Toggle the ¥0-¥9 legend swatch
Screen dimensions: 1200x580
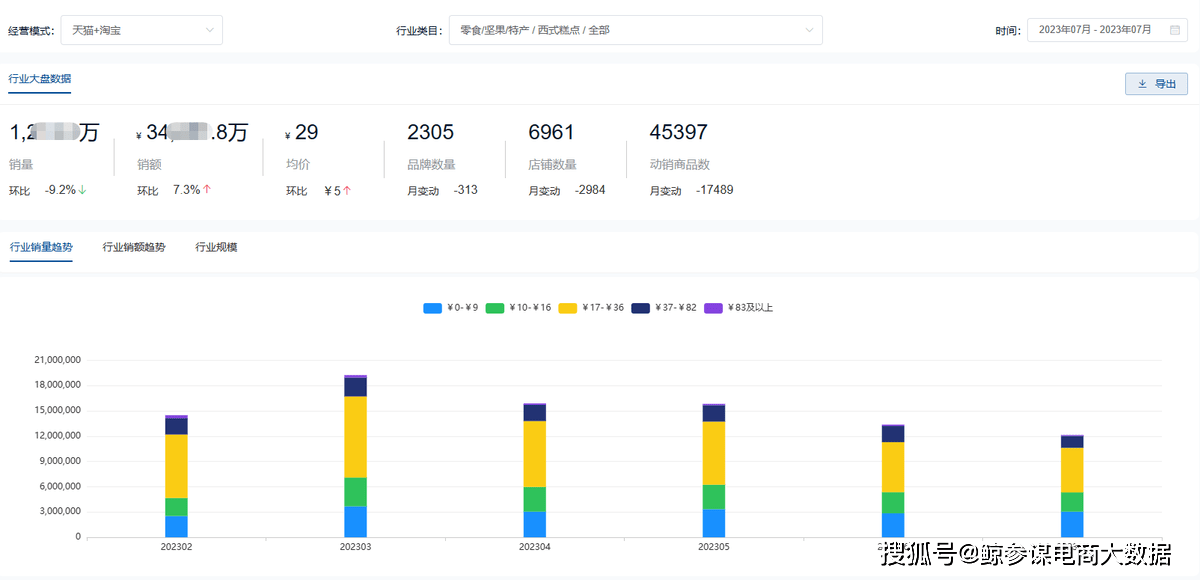pos(433,308)
